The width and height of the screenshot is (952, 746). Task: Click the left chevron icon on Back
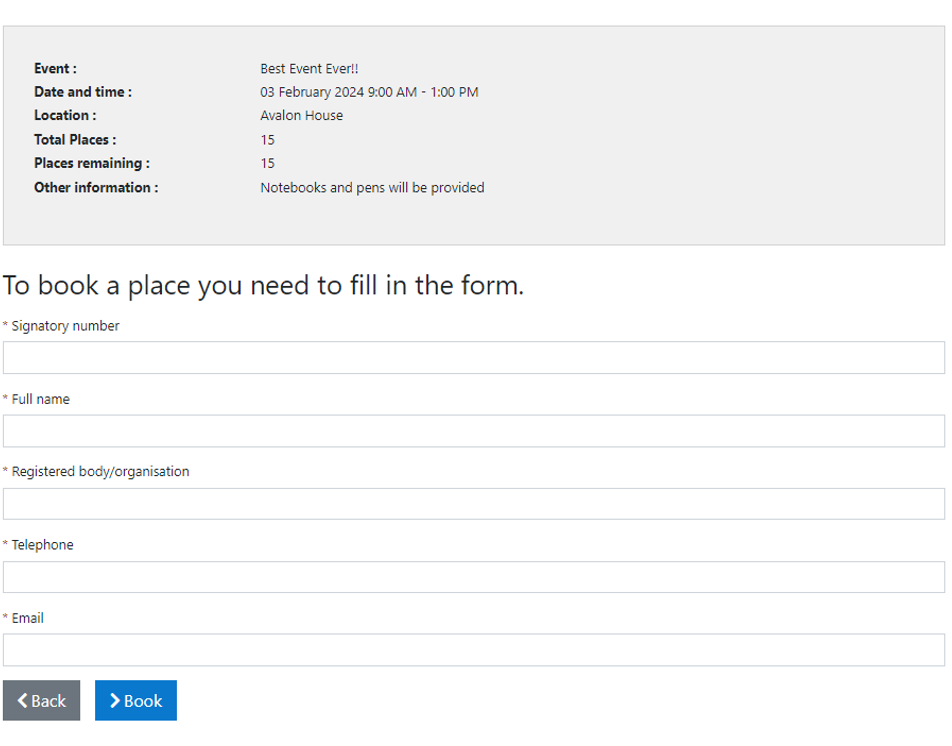22,701
